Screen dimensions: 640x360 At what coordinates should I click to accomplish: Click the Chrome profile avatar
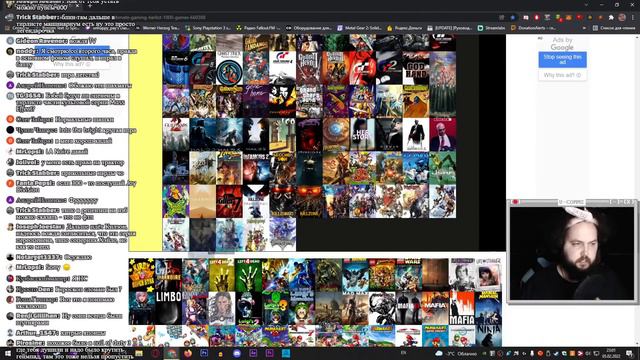pyautogui.click(x=622, y=17)
